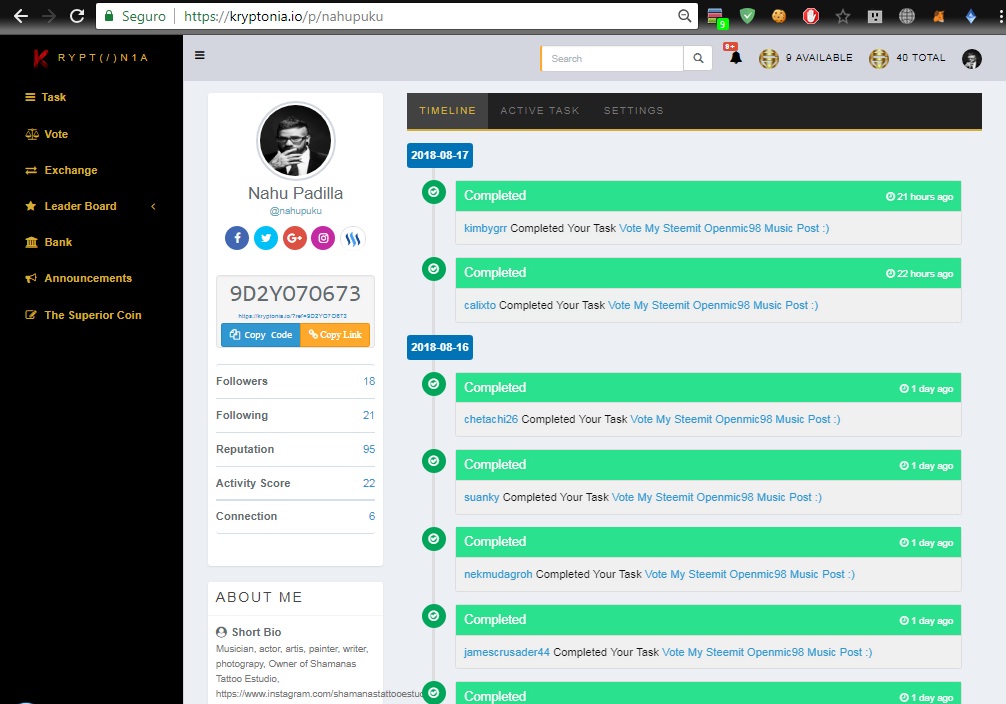Open calixto user link
This screenshot has width=1006, height=704.
pos(480,305)
